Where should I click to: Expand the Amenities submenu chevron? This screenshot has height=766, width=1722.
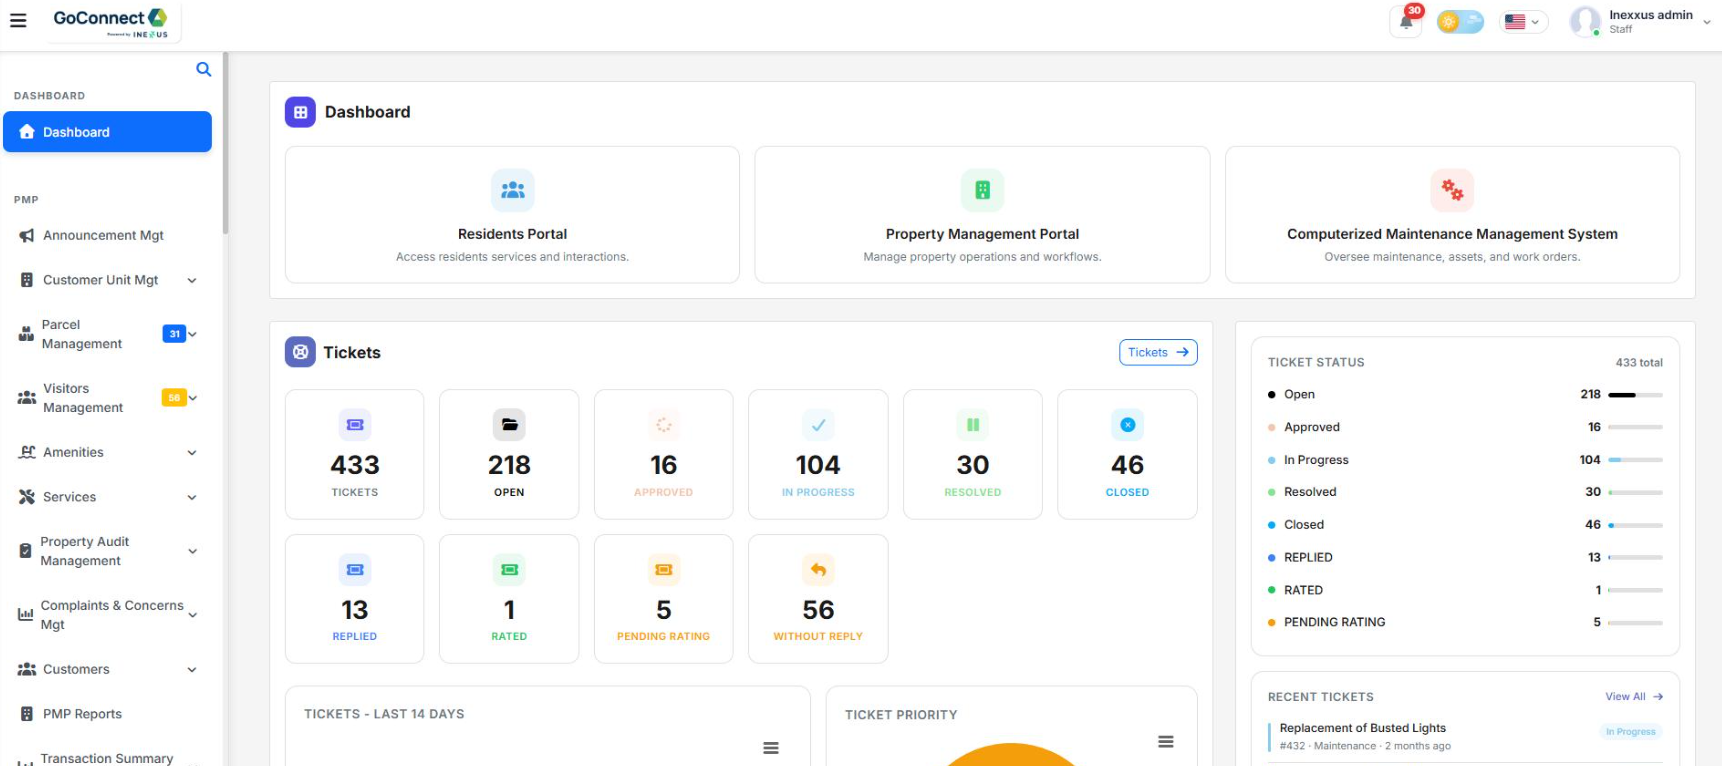pos(192,453)
